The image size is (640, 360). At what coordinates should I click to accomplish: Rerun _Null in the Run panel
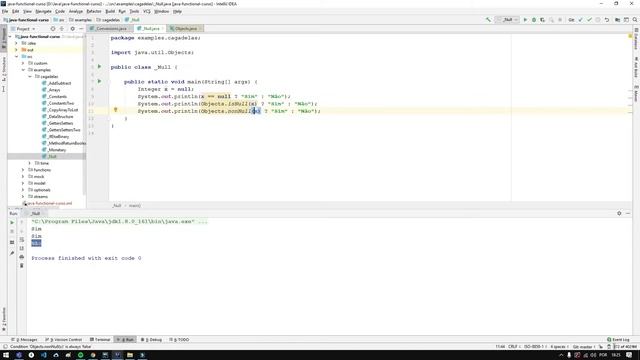pos(12,222)
